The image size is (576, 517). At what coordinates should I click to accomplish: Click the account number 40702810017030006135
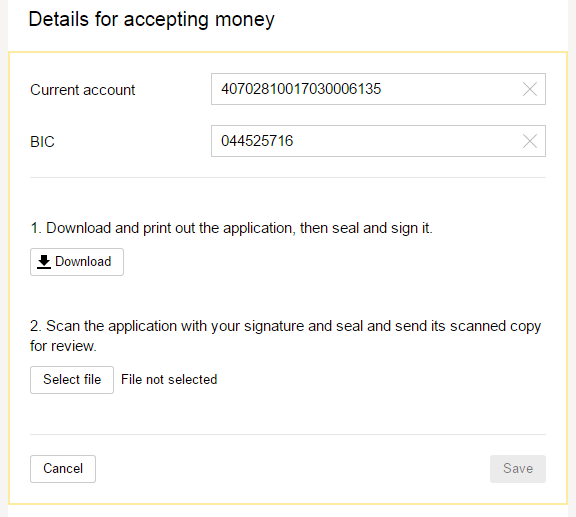tap(301, 89)
